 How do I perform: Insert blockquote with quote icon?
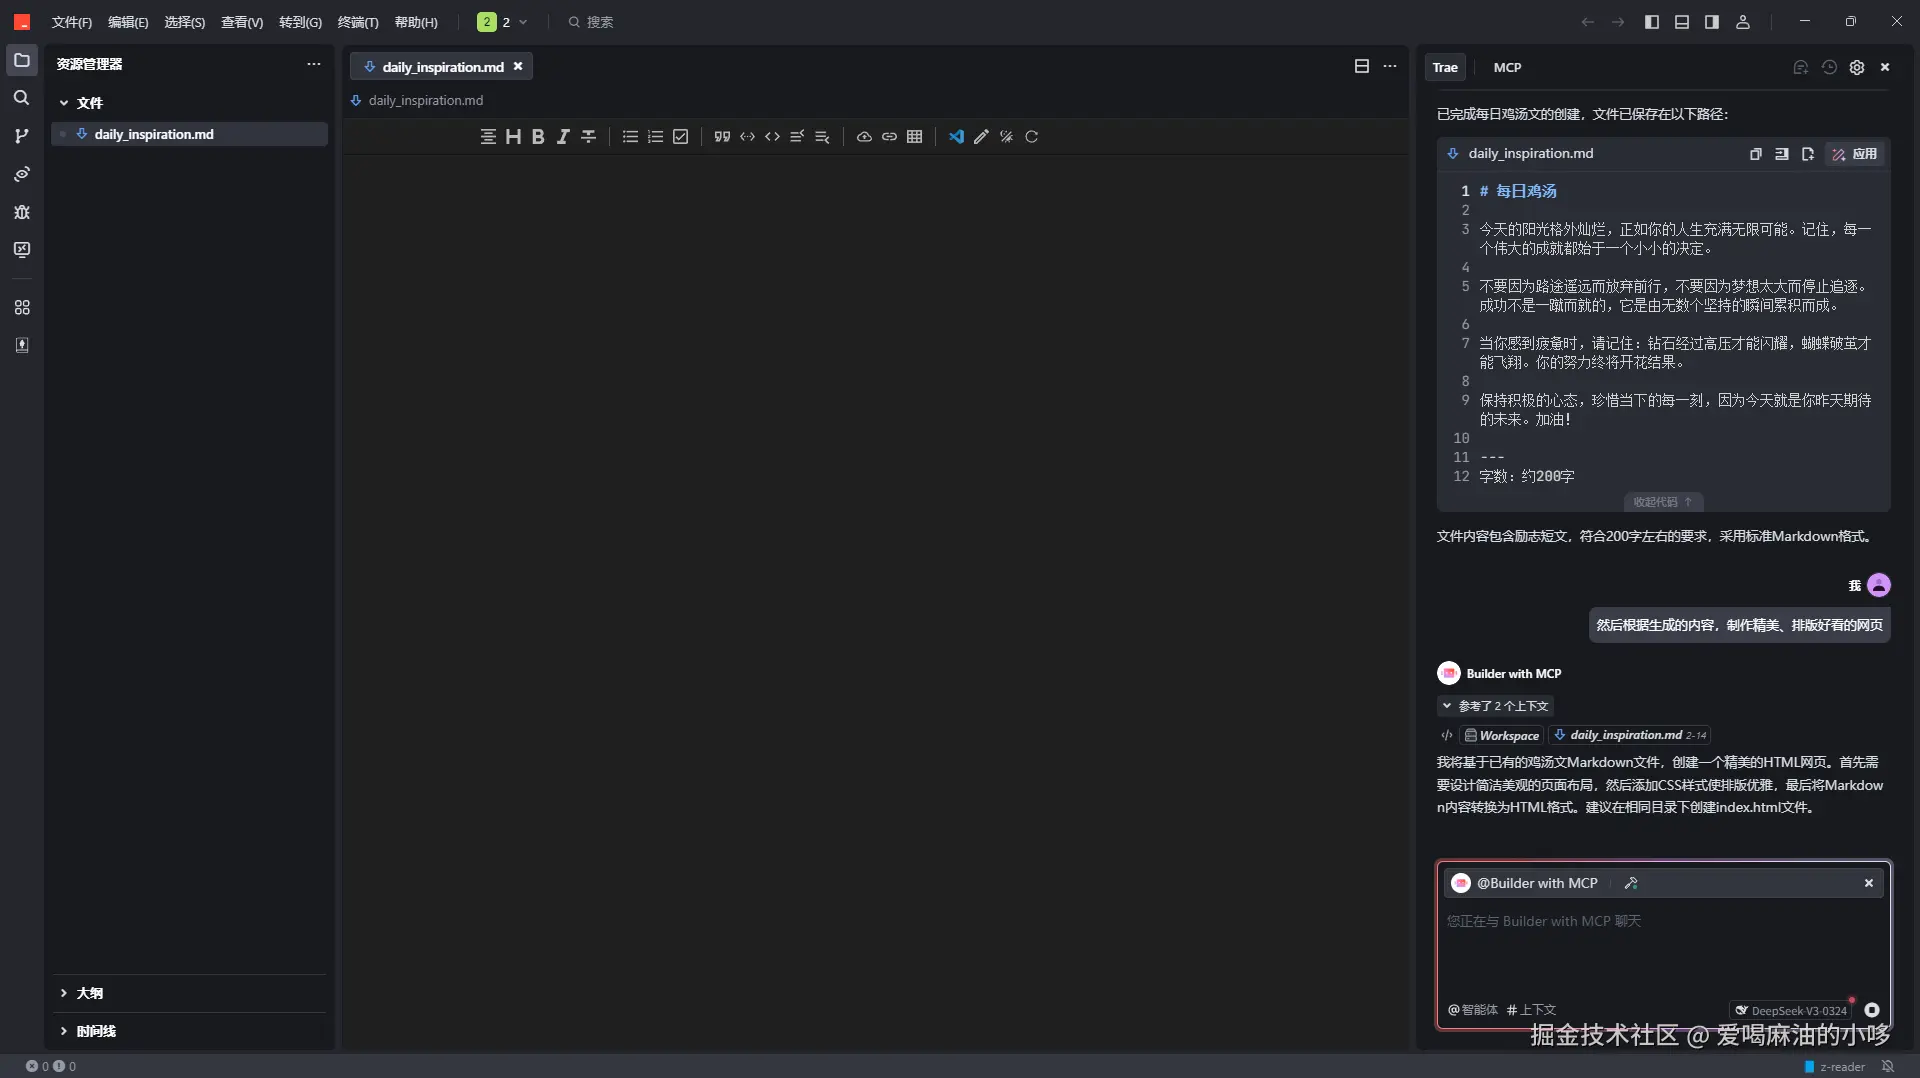click(722, 137)
